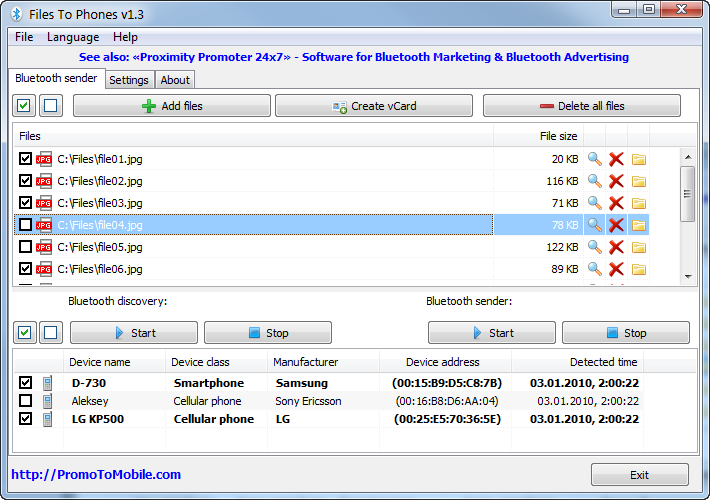The width and height of the screenshot is (710, 500).
Task: Click the Device name column header
Action: coord(115,362)
